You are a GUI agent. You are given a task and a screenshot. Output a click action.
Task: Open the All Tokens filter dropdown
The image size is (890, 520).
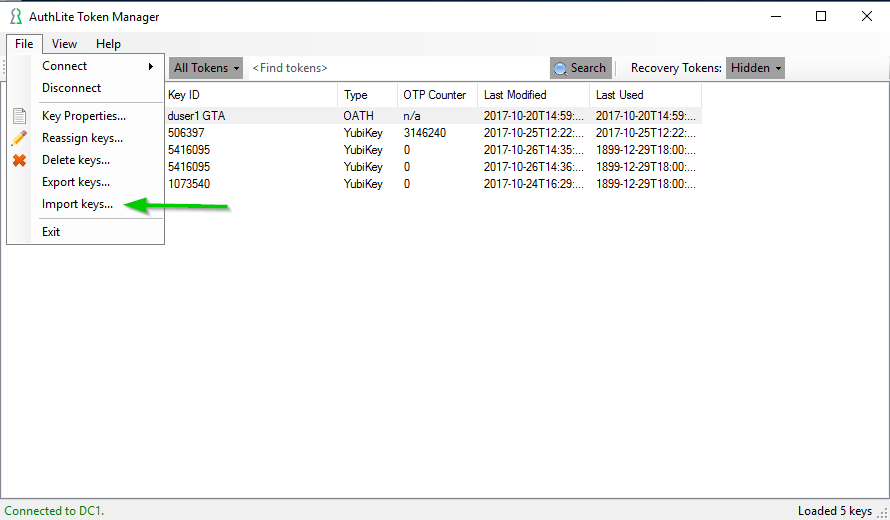coord(205,68)
